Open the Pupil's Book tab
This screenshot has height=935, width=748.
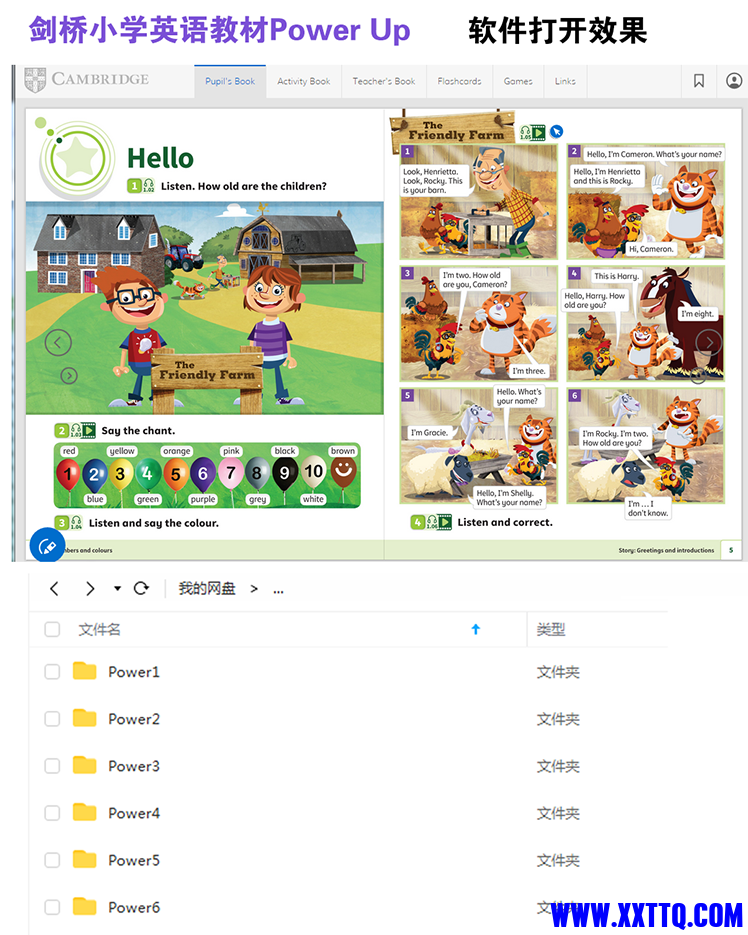(230, 81)
